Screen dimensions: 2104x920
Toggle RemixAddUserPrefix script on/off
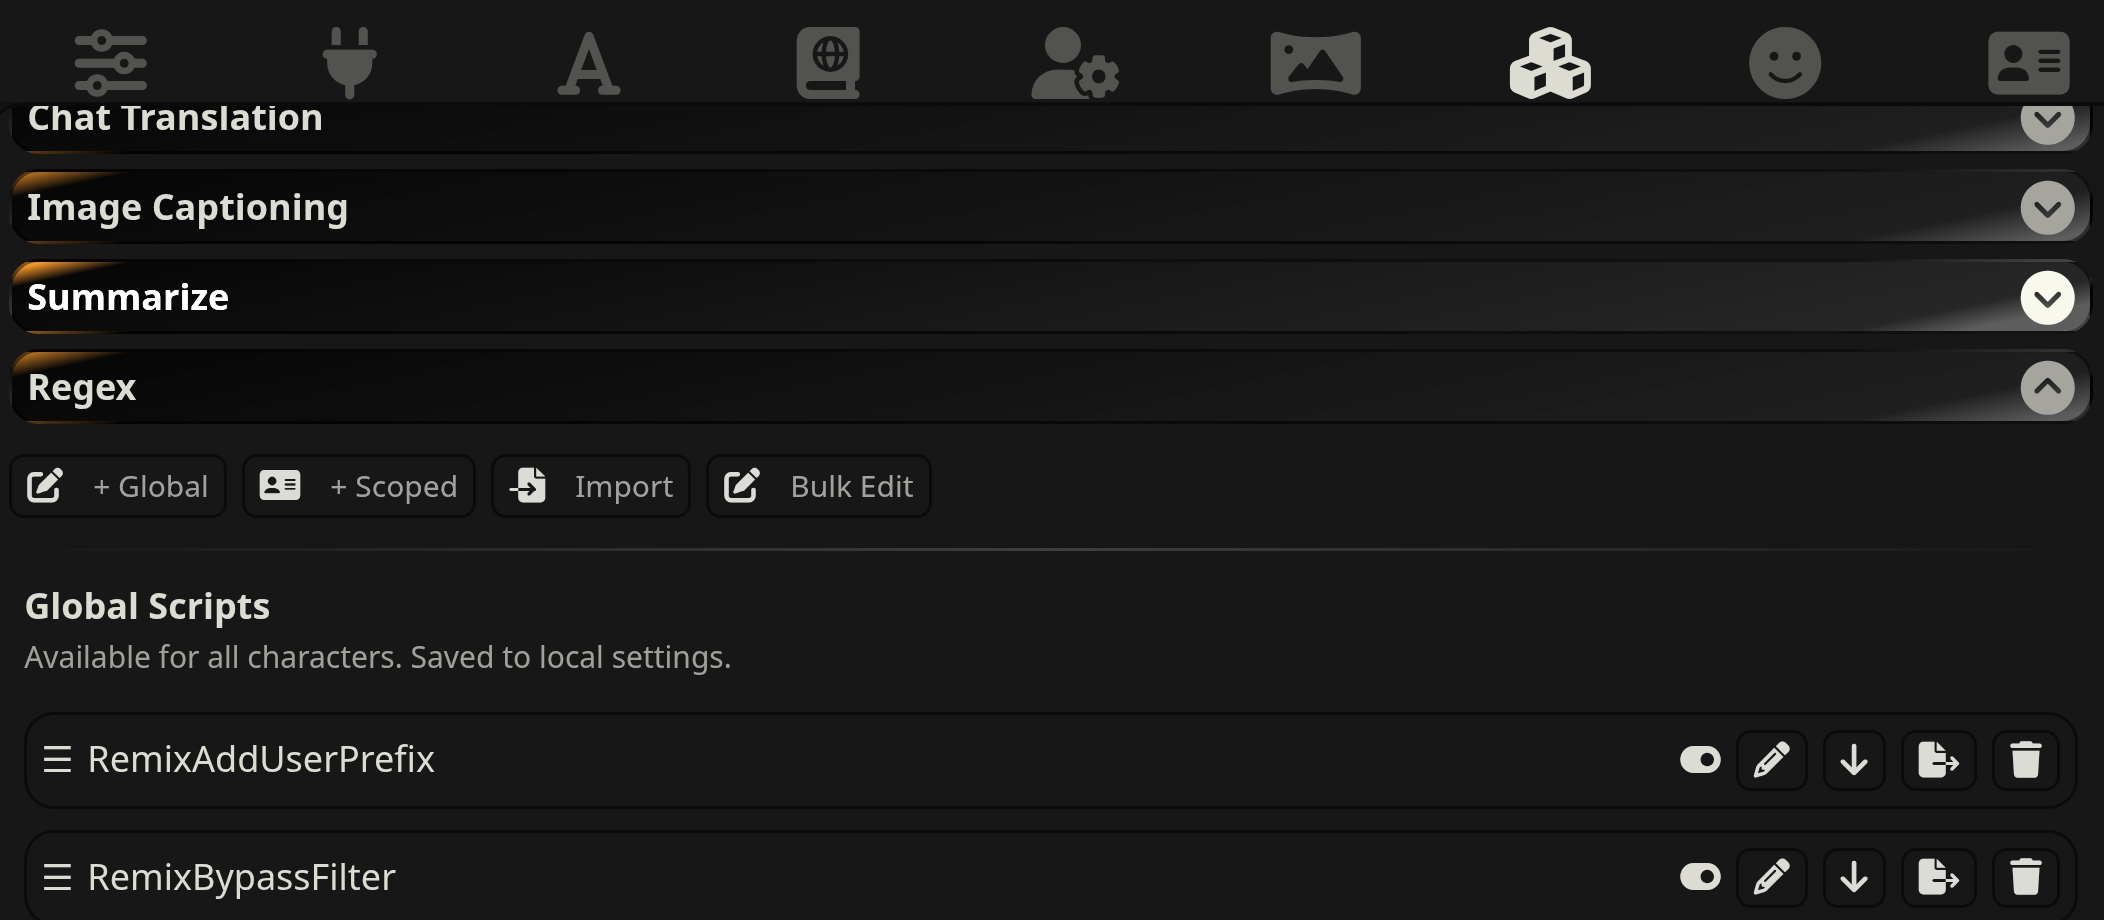(x=1700, y=760)
